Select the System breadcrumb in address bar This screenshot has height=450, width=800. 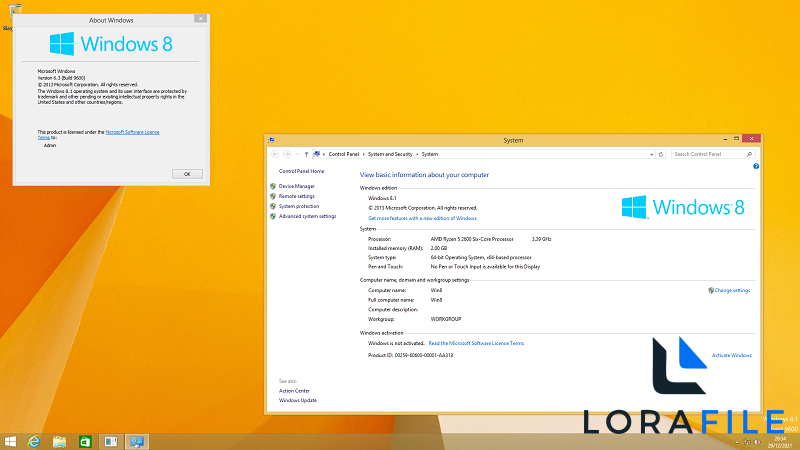click(x=430, y=154)
